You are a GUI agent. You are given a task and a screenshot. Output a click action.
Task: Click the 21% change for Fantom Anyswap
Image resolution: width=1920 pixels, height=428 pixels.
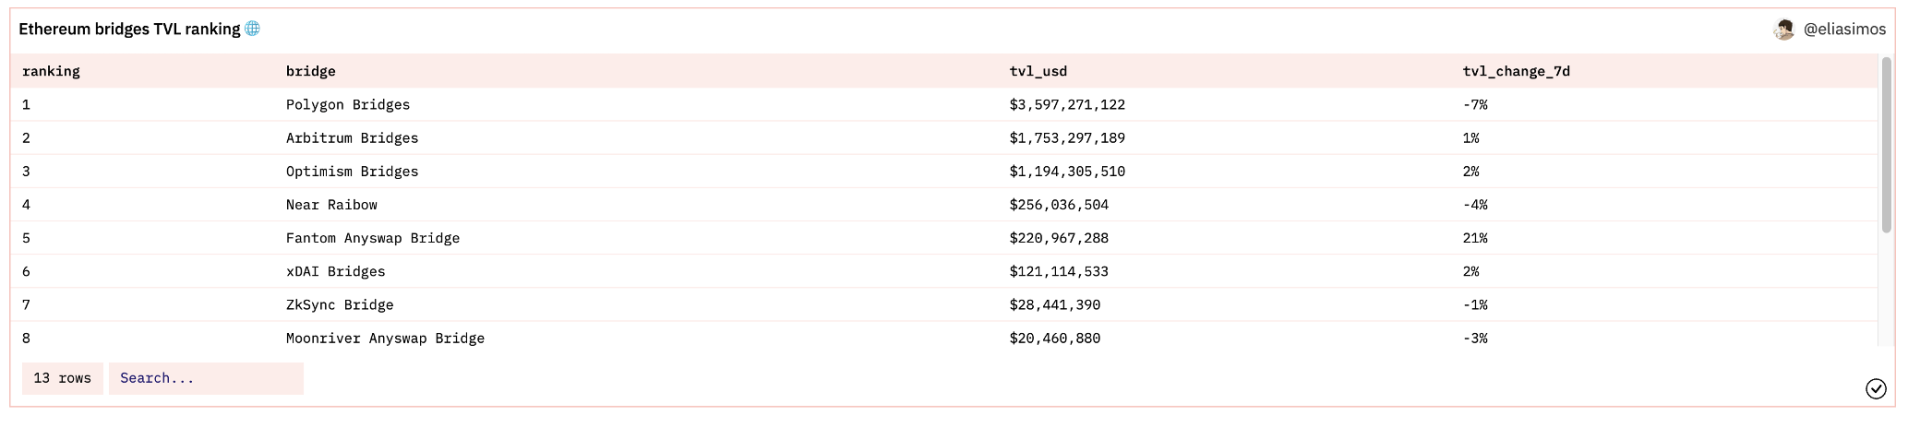click(x=1475, y=238)
